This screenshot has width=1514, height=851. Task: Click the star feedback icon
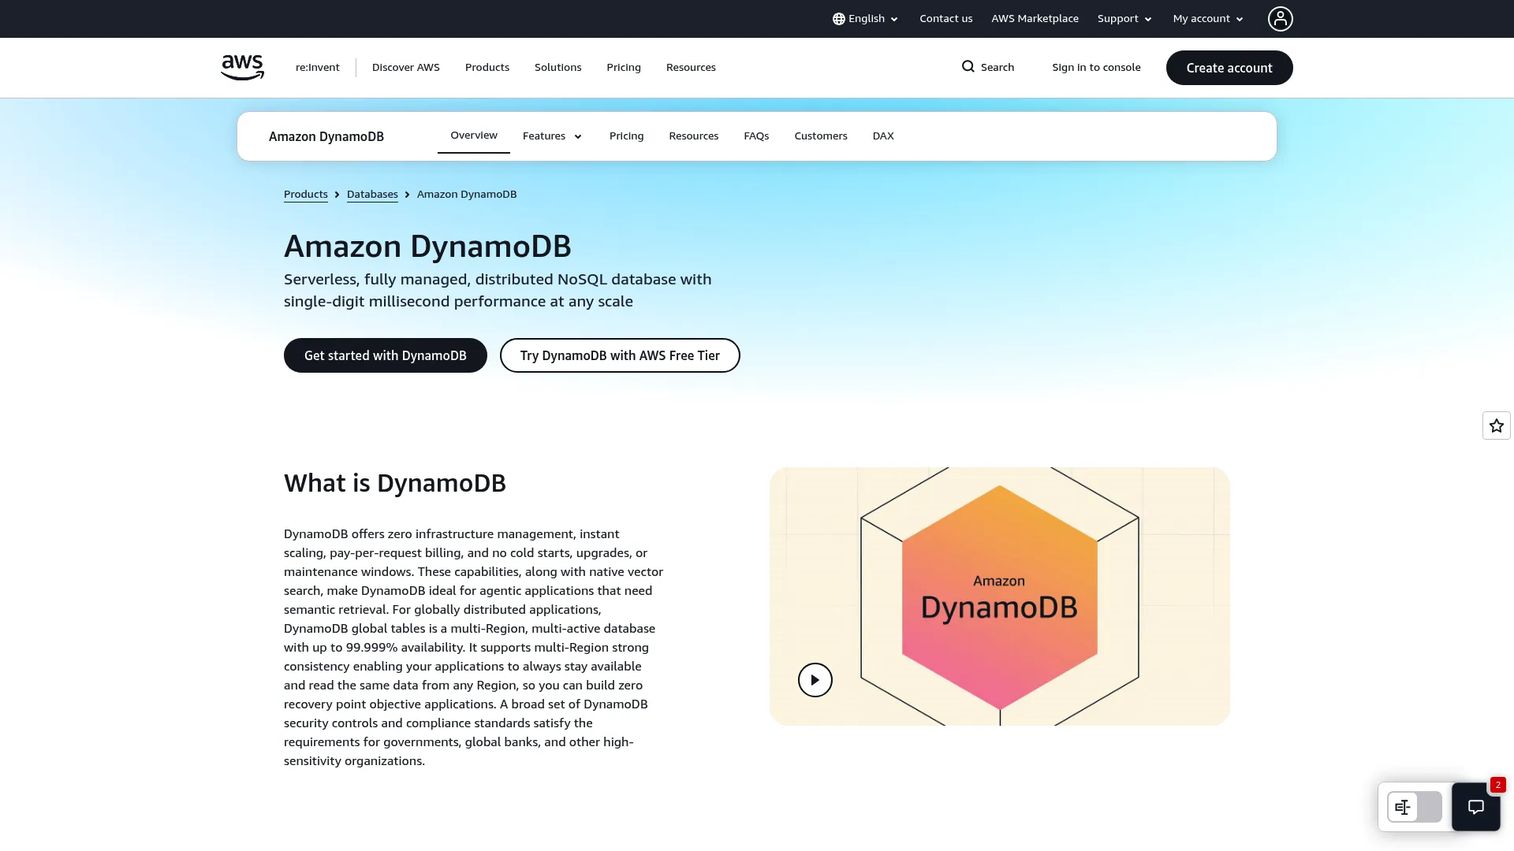tap(1496, 426)
